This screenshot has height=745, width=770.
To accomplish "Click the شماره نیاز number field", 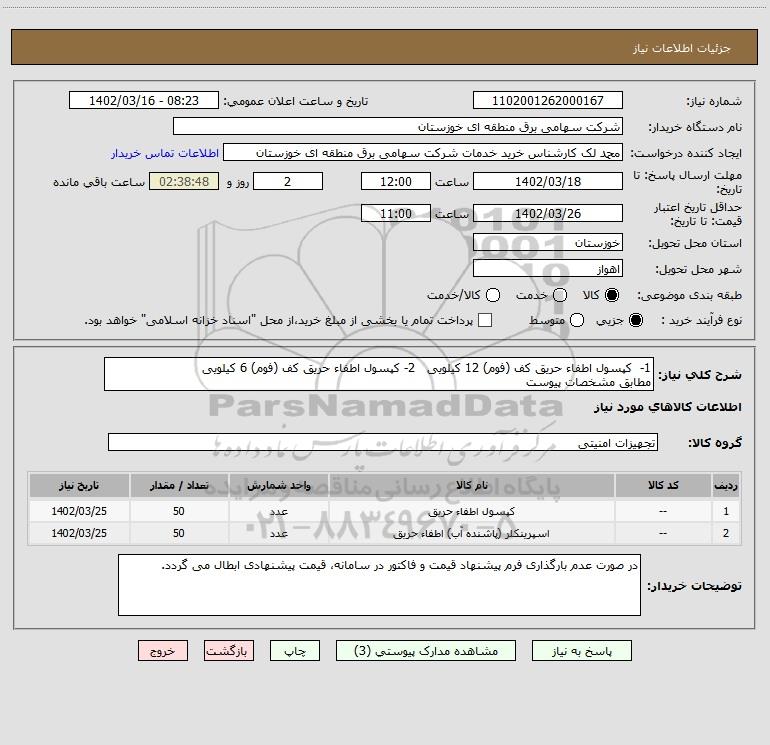I will [x=547, y=101].
